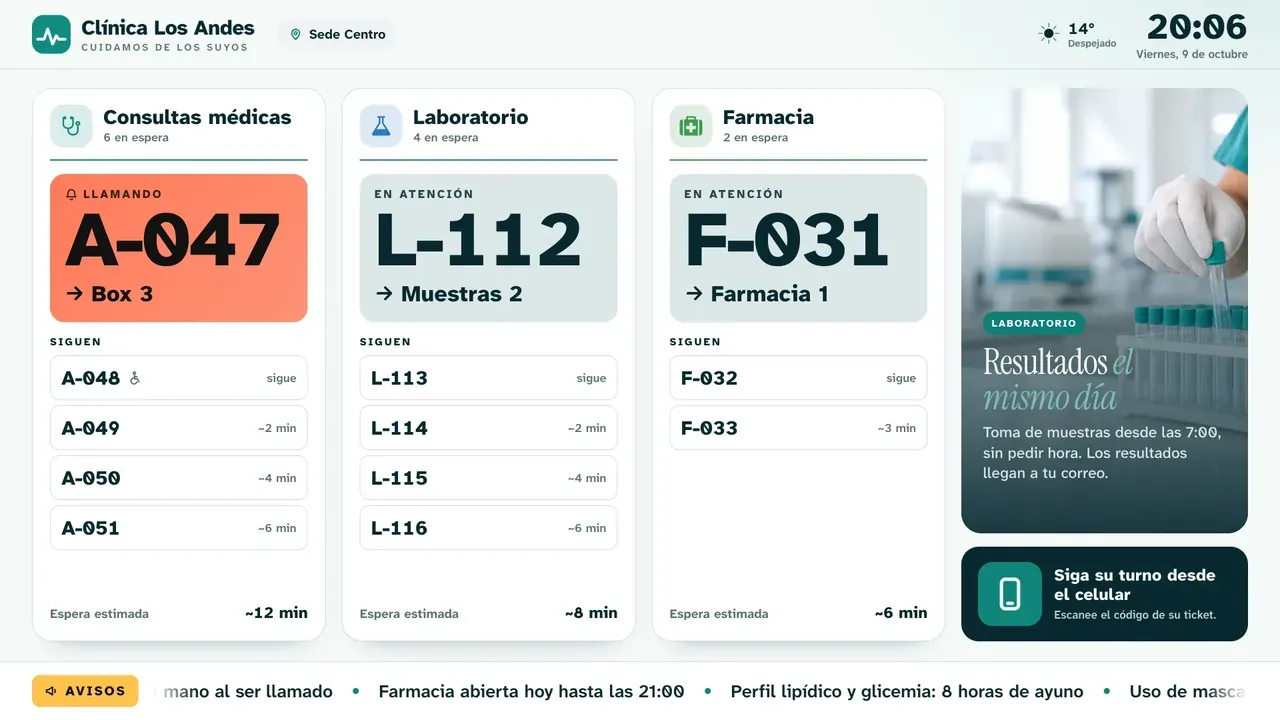Click the '~8 min' estimated wait value

point(591,613)
